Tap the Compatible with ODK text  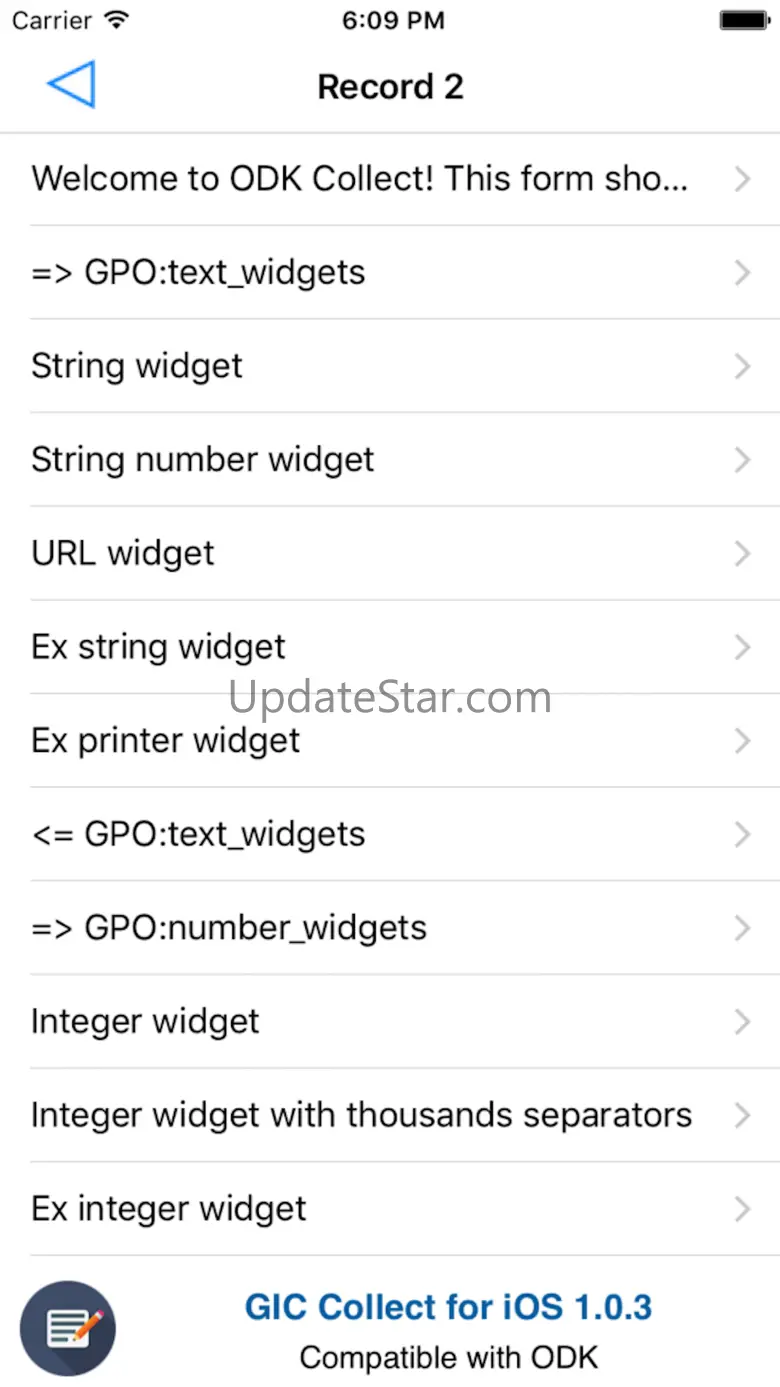[x=448, y=1358]
